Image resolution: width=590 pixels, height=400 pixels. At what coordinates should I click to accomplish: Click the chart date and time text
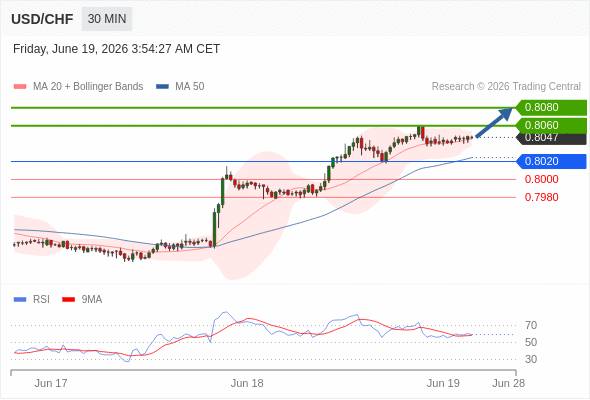point(116,49)
